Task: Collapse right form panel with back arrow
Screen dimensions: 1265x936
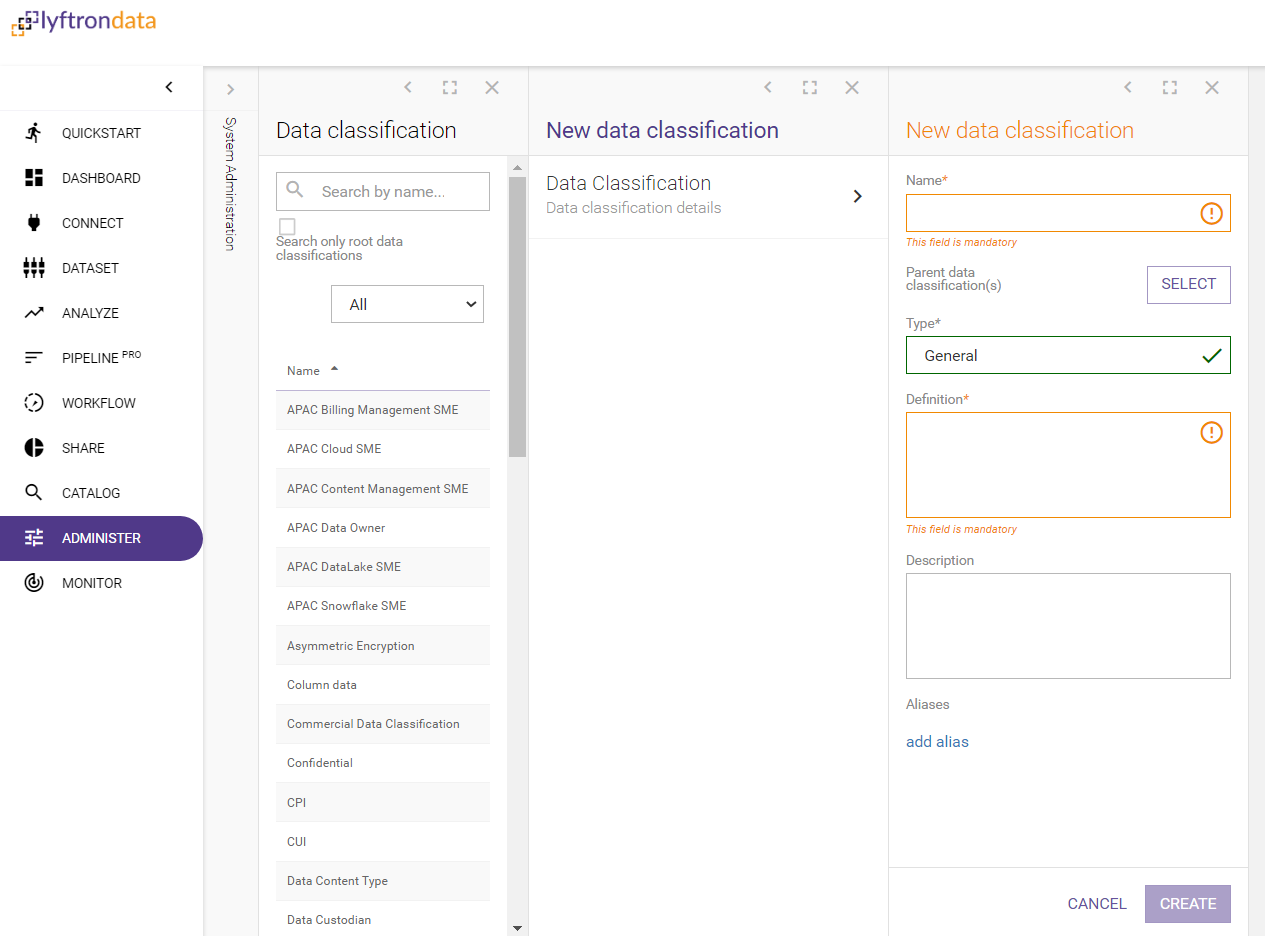Action: click(1128, 88)
